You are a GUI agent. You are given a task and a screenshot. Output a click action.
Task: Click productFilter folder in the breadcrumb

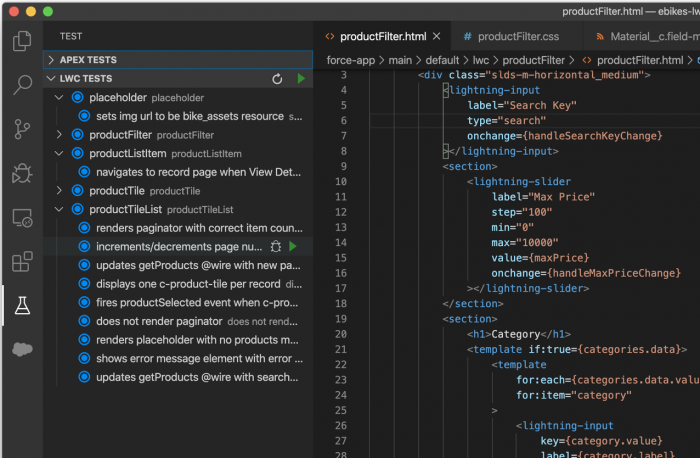tap(533, 60)
